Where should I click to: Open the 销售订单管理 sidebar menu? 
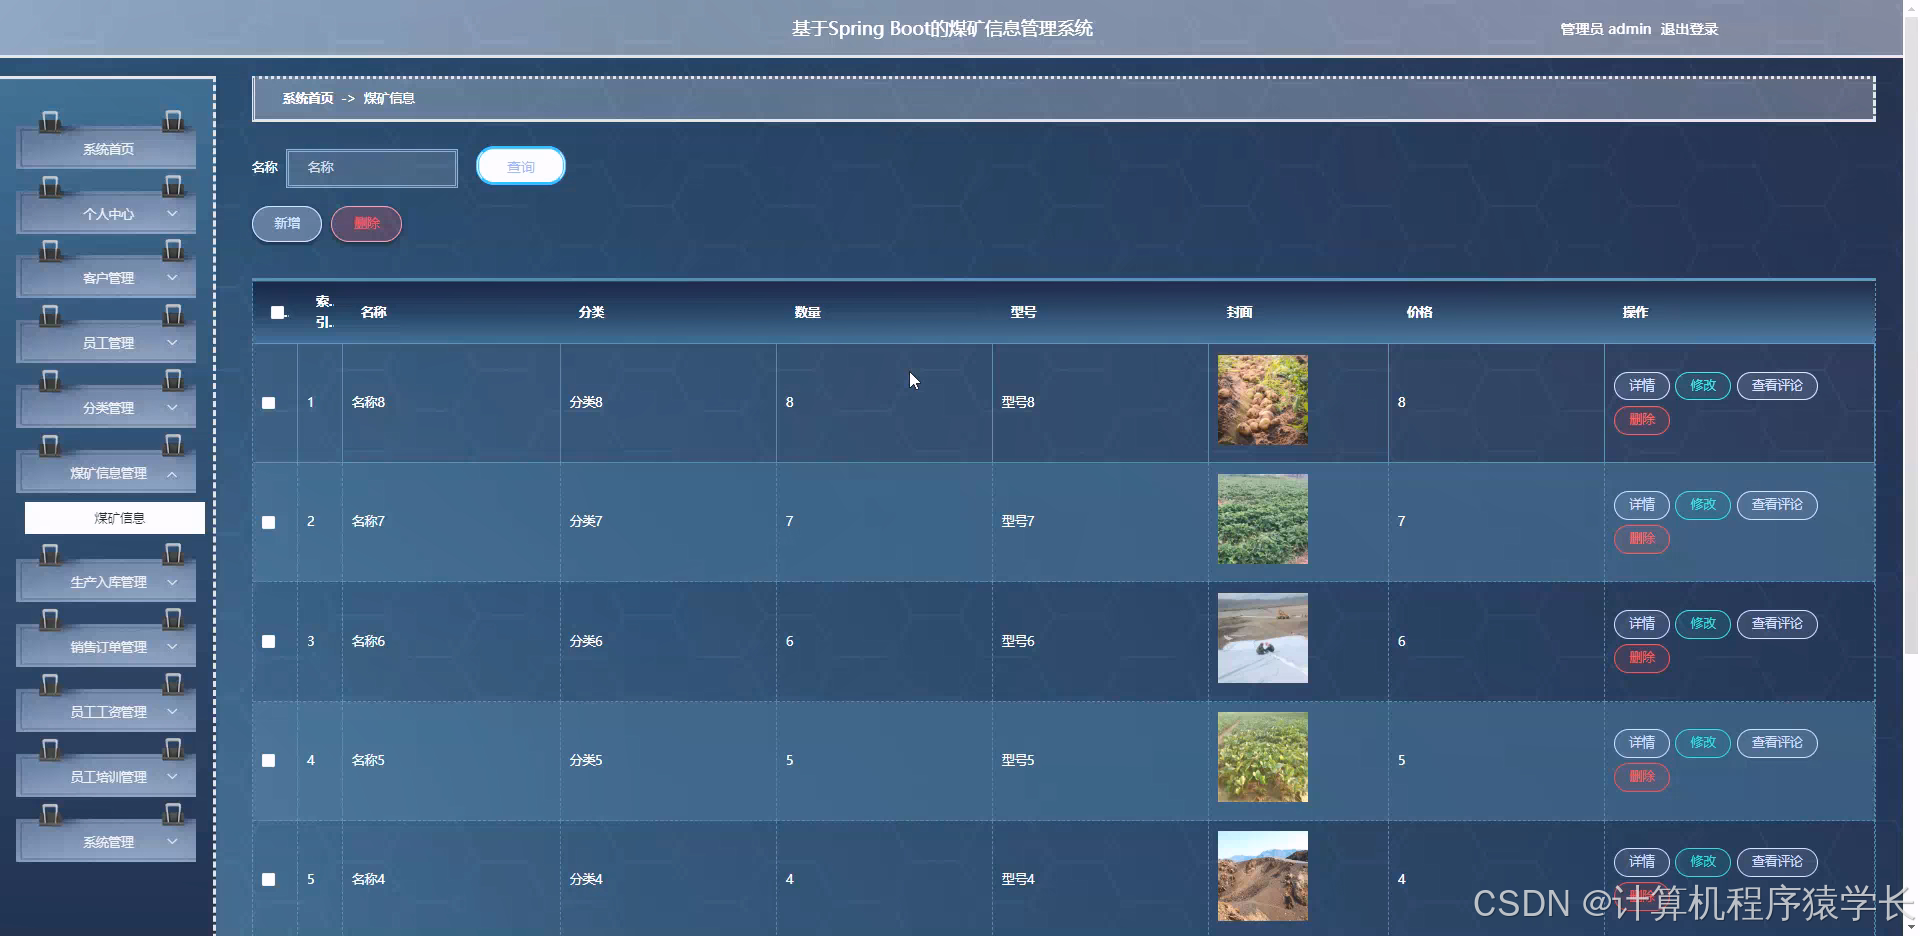(x=107, y=647)
